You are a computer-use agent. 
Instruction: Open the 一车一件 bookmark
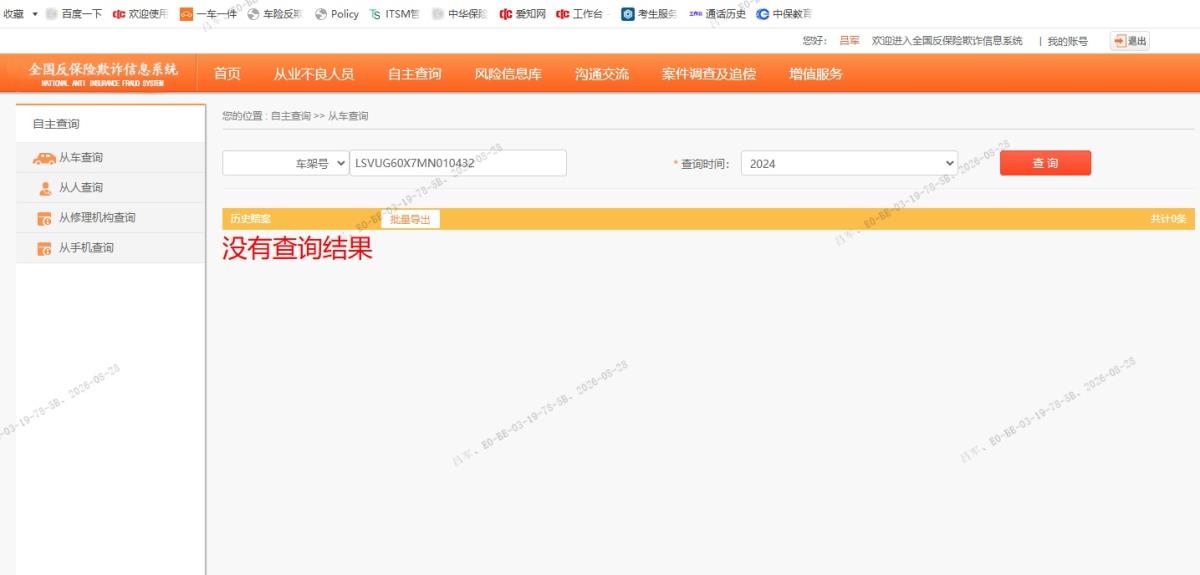click(x=208, y=14)
